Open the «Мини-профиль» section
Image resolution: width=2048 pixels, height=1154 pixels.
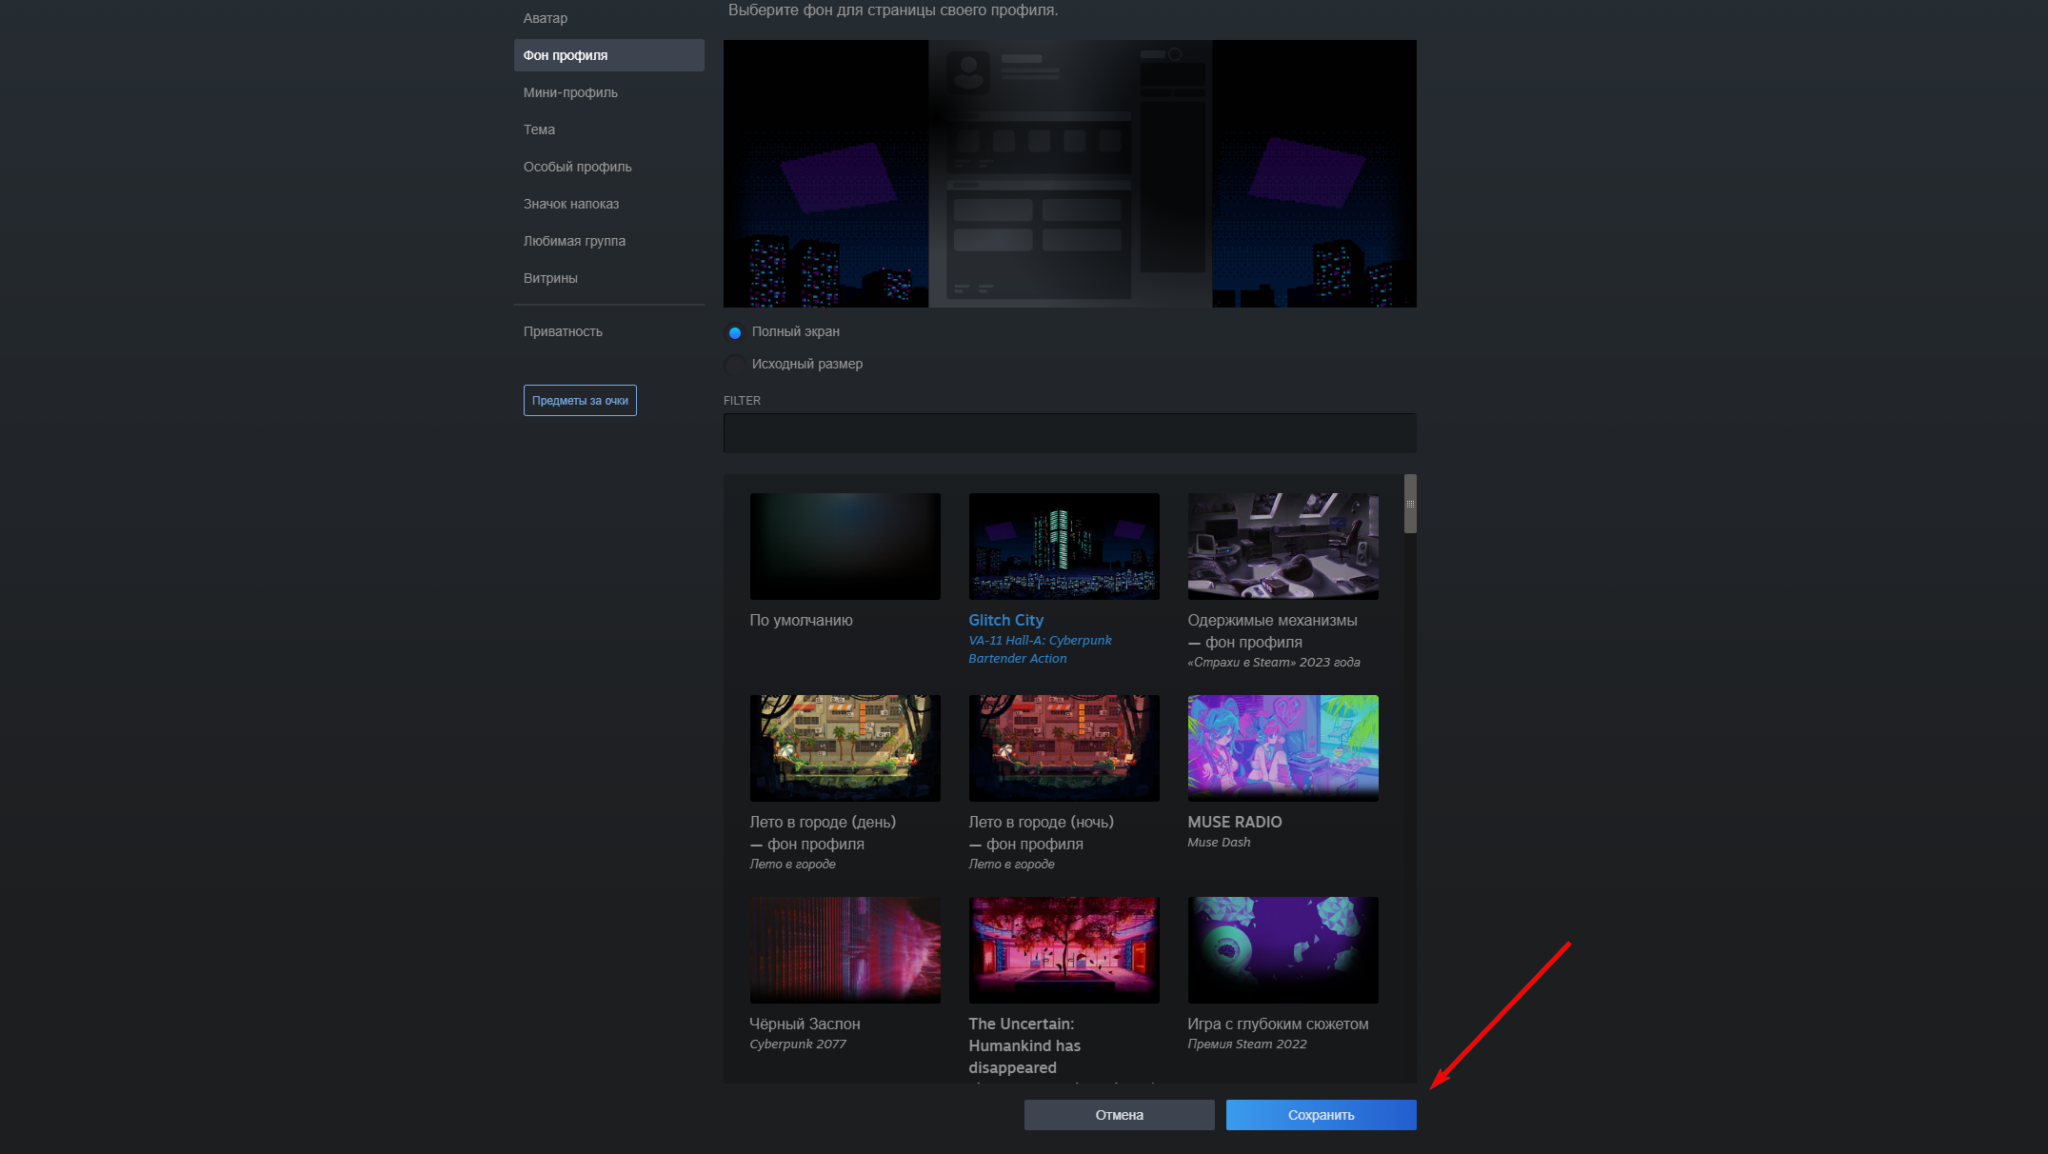click(570, 91)
